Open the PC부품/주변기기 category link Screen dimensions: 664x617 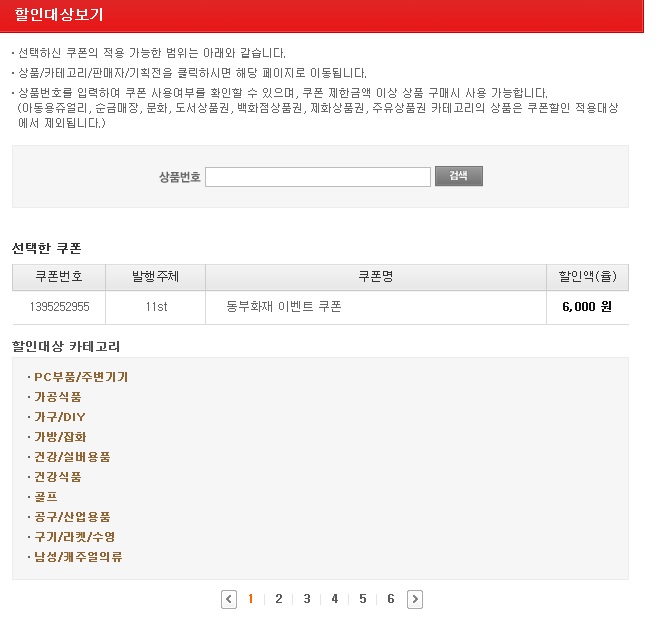80,377
